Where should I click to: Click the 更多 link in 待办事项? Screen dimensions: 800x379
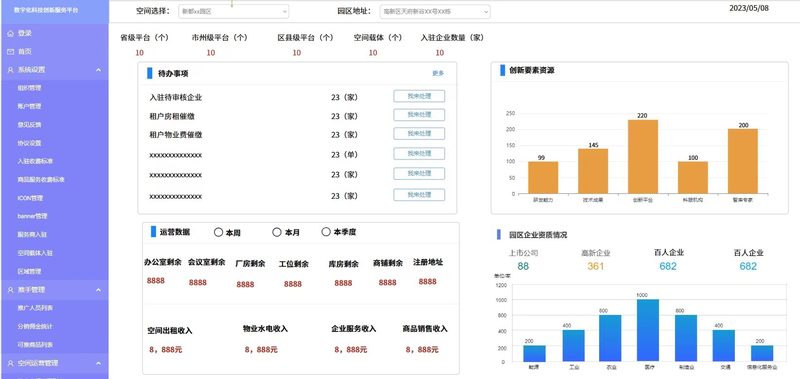(x=438, y=73)
